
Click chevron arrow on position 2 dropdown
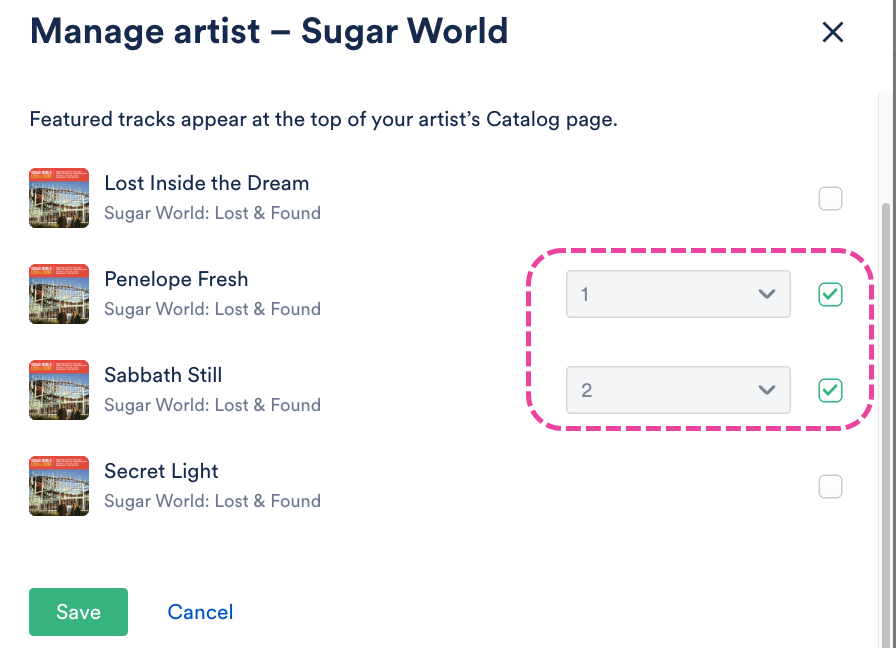(x=767, y=390)
